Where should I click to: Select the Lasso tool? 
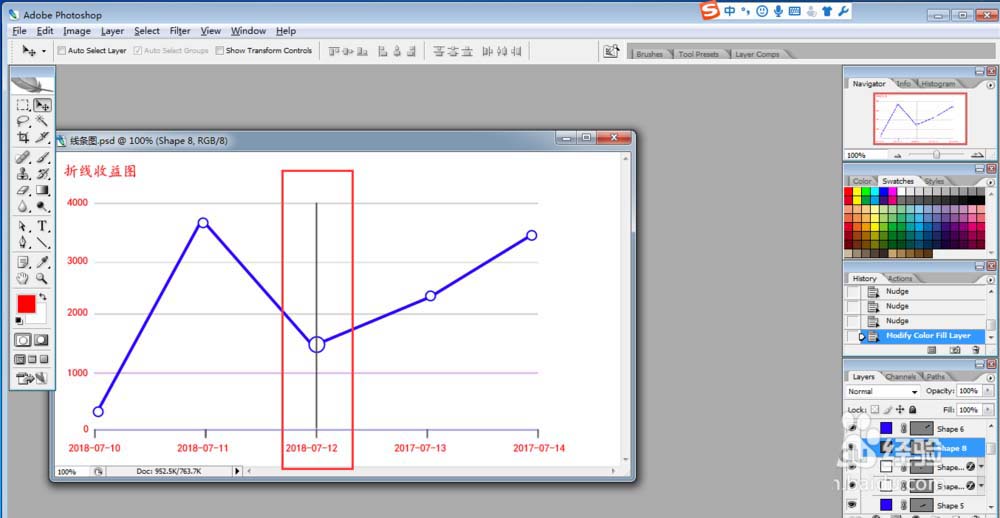pyautogui.click(x=23, y=121)
